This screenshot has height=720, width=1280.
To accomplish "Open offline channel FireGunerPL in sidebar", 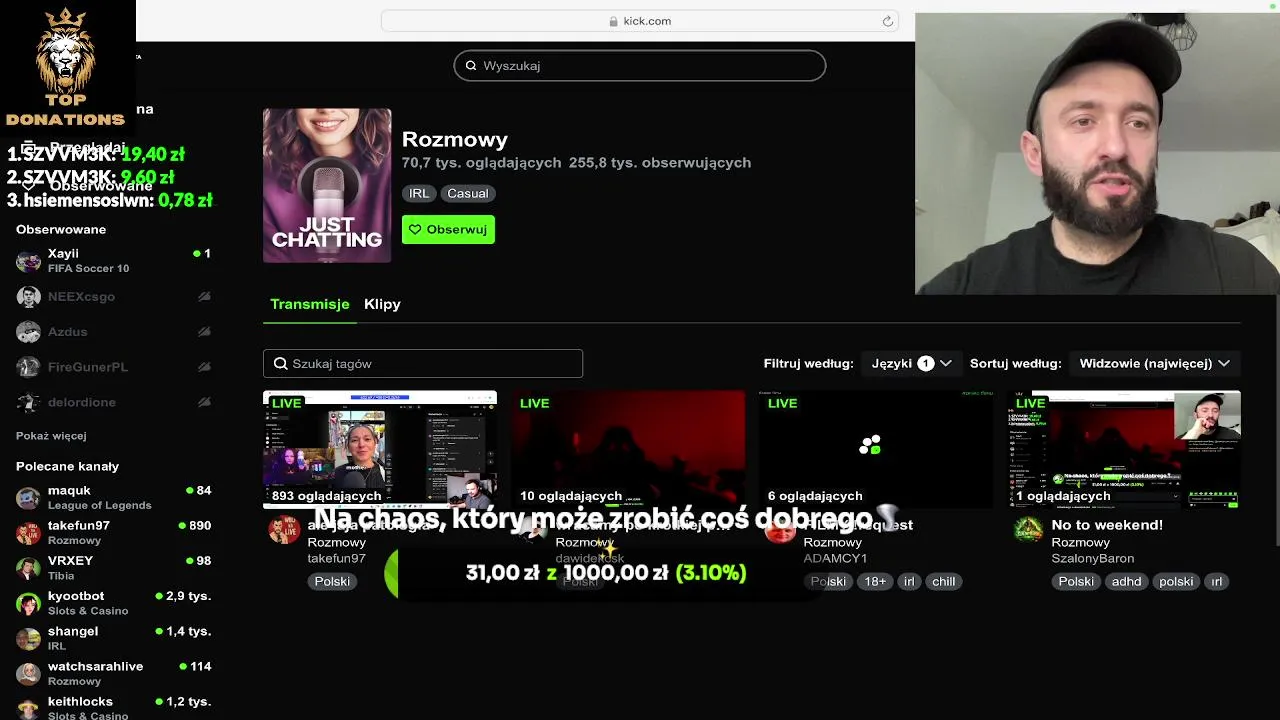I will 114,367.
